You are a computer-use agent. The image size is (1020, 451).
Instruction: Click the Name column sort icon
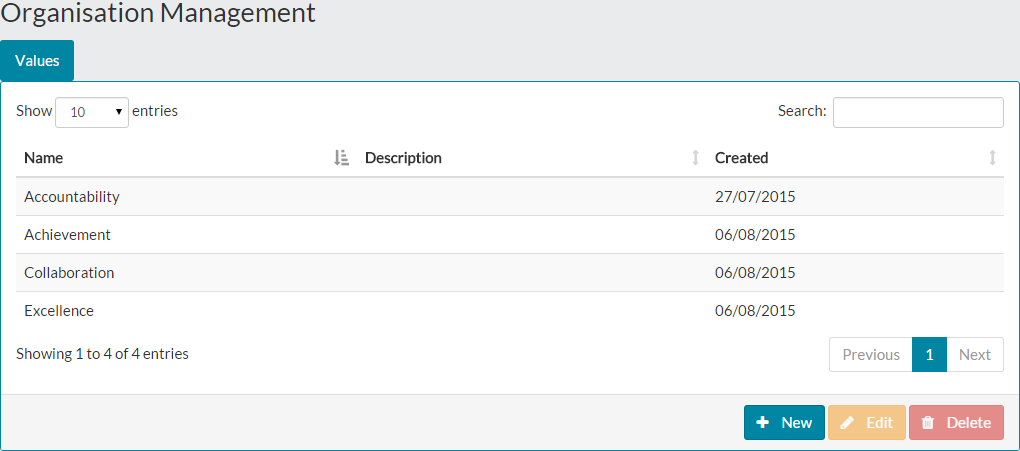(341, 158)
